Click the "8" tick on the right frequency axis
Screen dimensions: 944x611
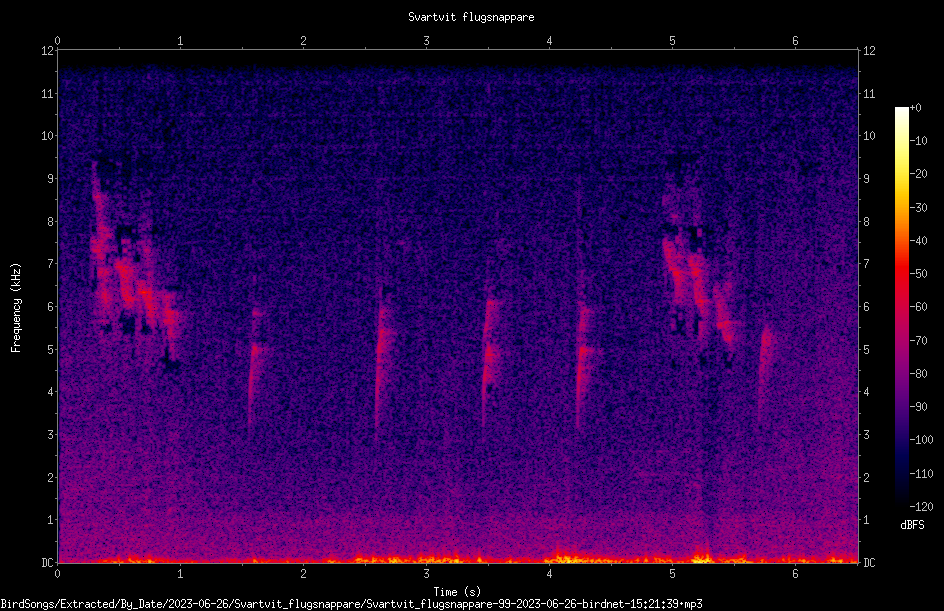866,222
